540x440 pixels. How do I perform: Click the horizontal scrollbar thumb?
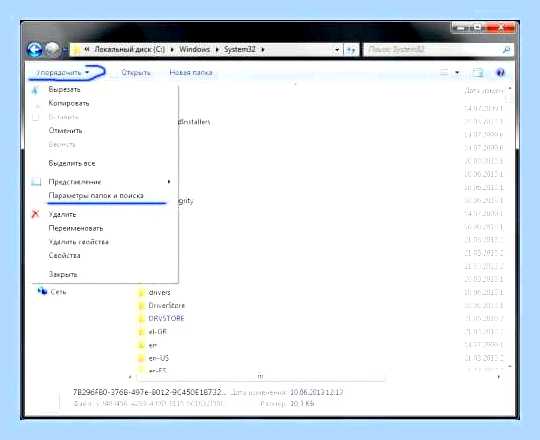pyautogui.click(x=260, y=377)
